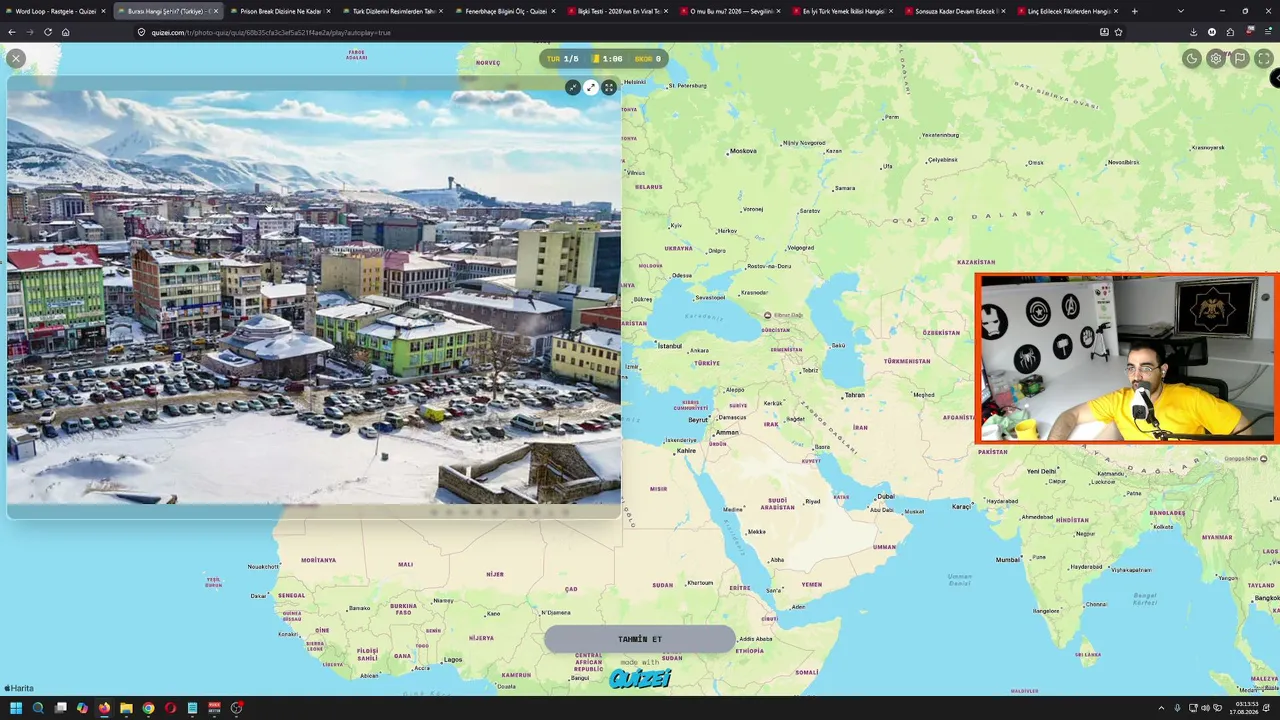Open the Windows Start menu
1280x720 pixels.
16,708
